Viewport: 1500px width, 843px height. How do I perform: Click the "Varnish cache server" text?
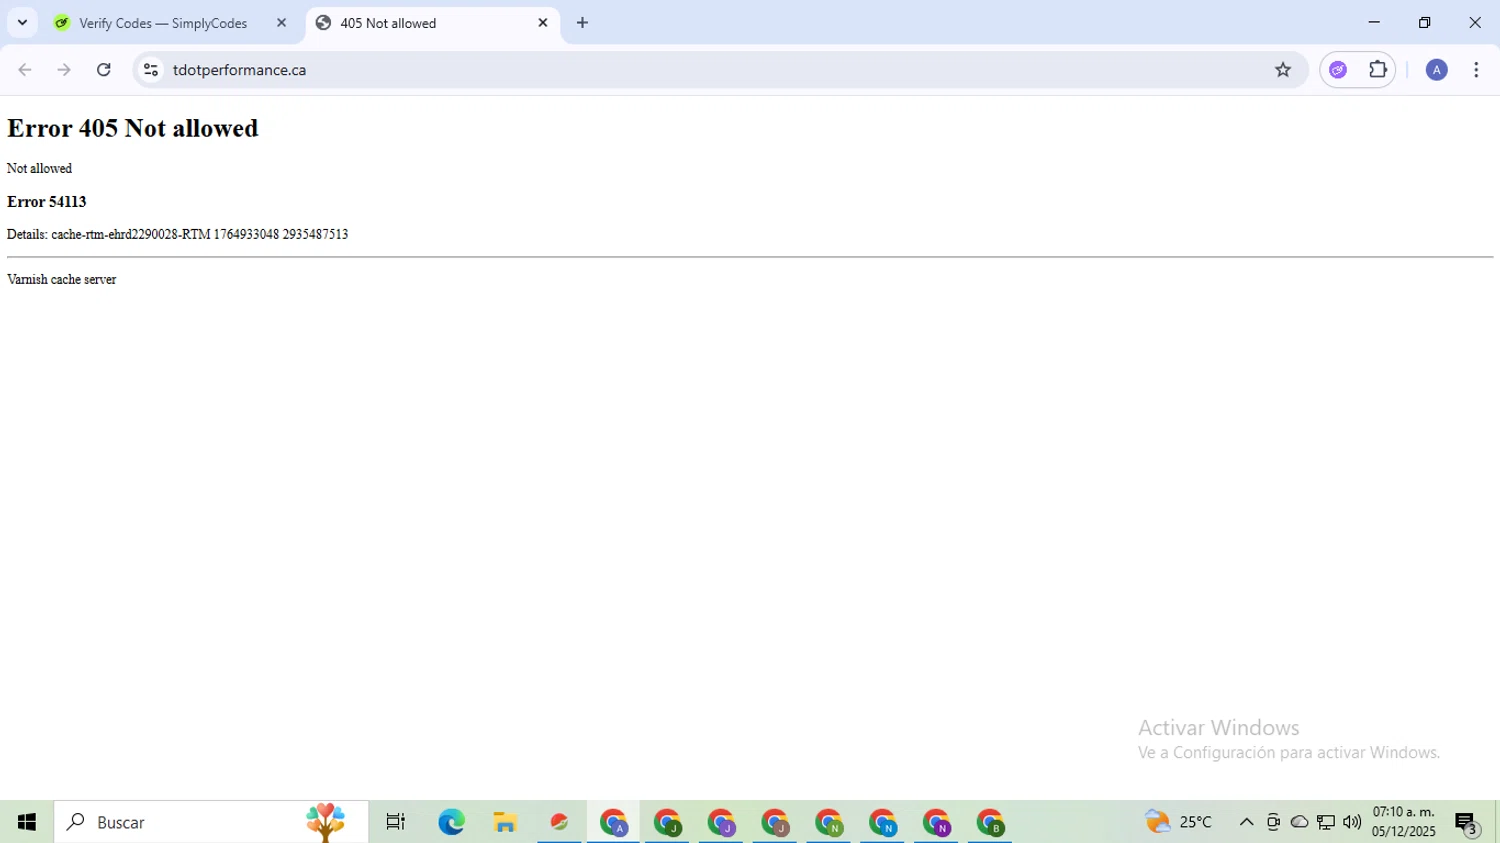click(x=62, y=280)
